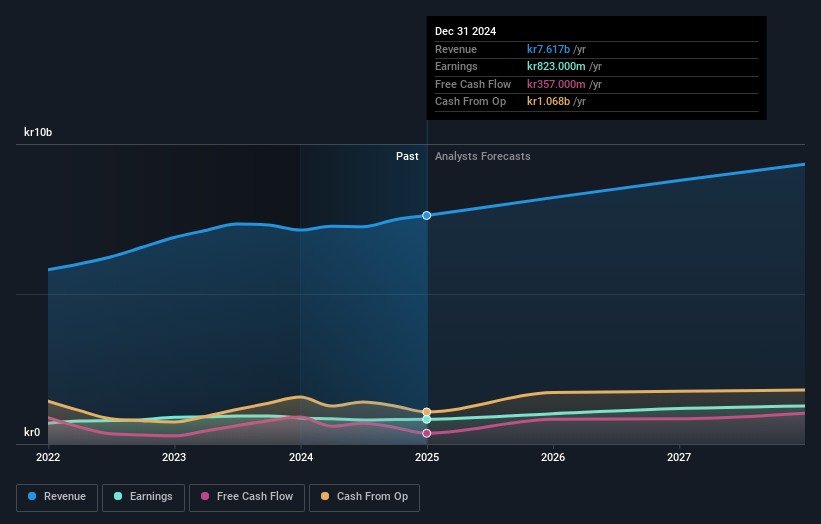Click the Cash From Op marker at 2025

click(427, 412)
